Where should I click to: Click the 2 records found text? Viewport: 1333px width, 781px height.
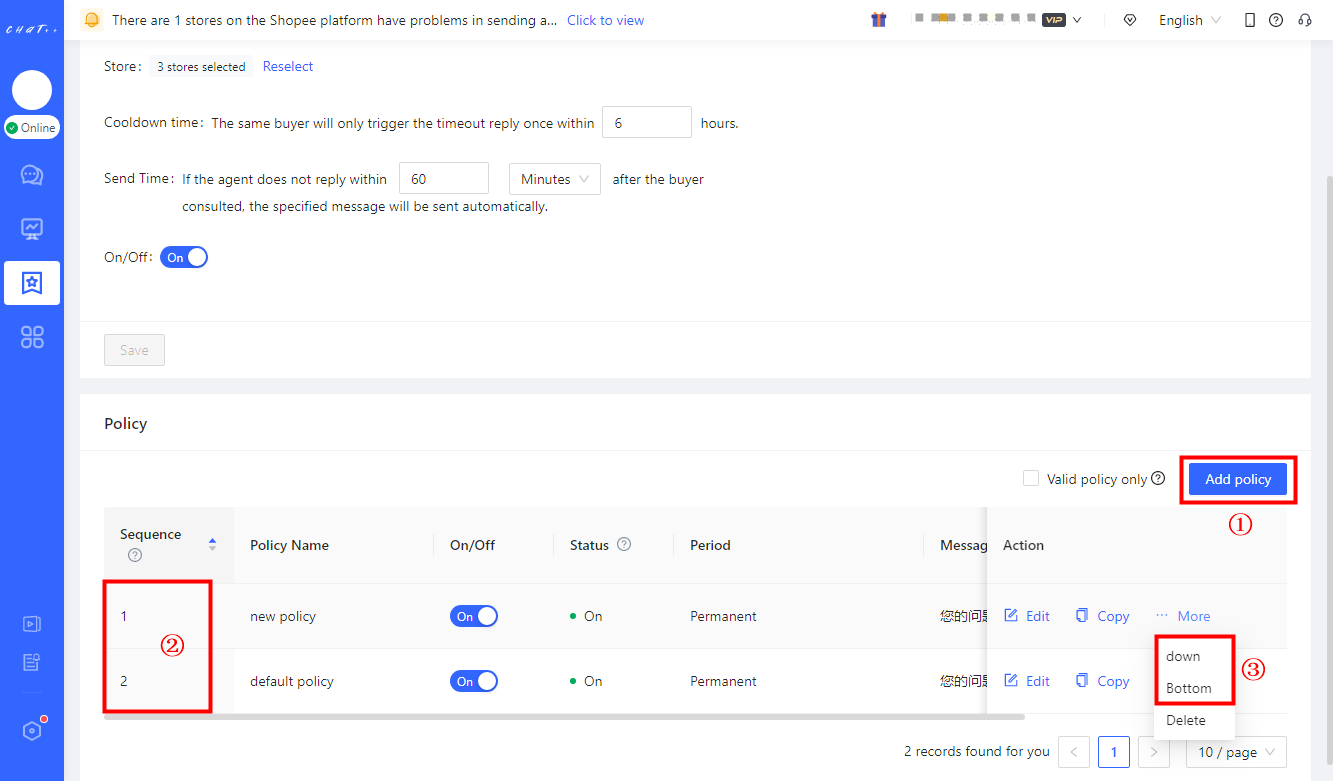(x=977, y=751)
